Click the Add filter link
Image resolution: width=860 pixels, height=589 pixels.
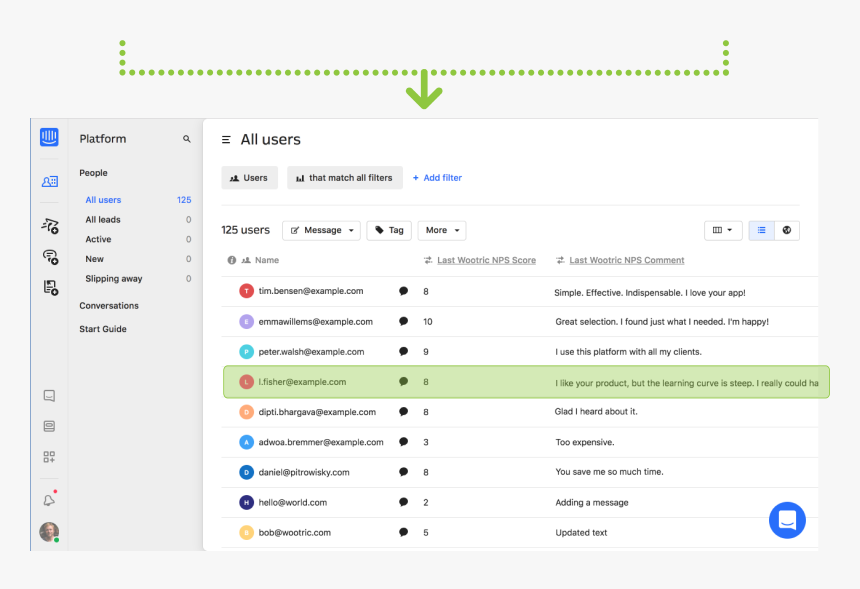pos(437,178)
